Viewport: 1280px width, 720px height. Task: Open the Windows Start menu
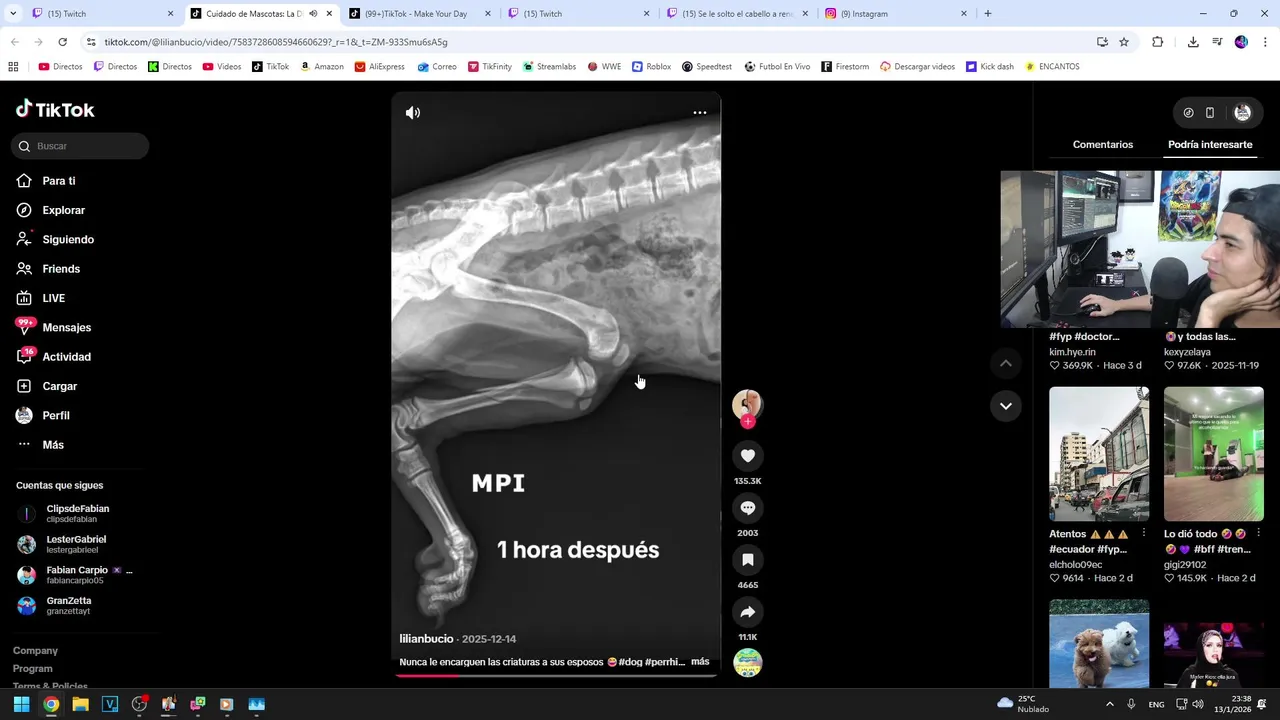pyautogui.click(x=21, y=704)
